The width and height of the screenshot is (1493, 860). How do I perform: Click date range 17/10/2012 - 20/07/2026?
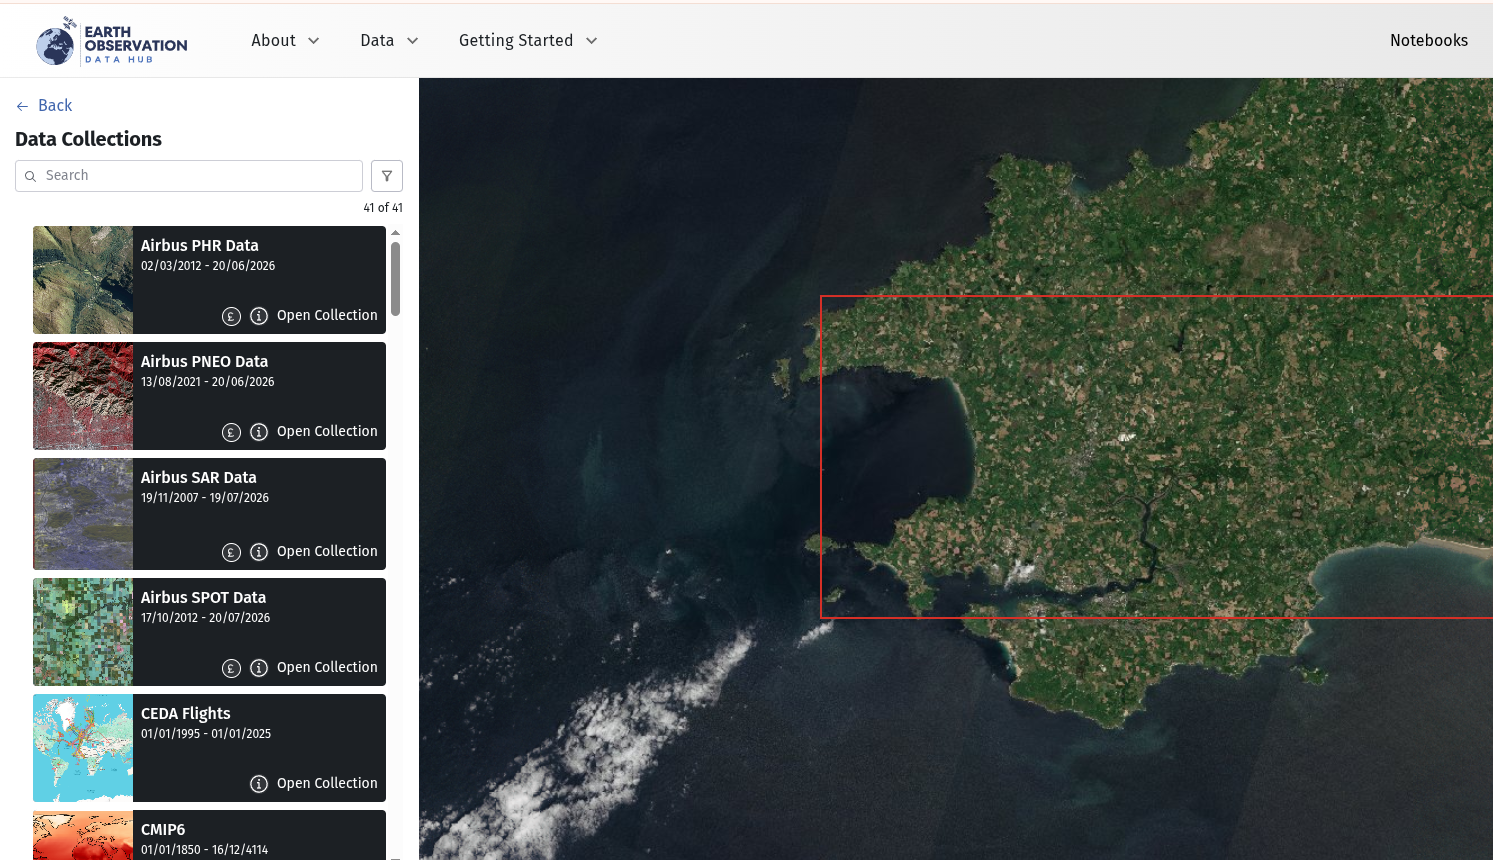tap(206, 618)
